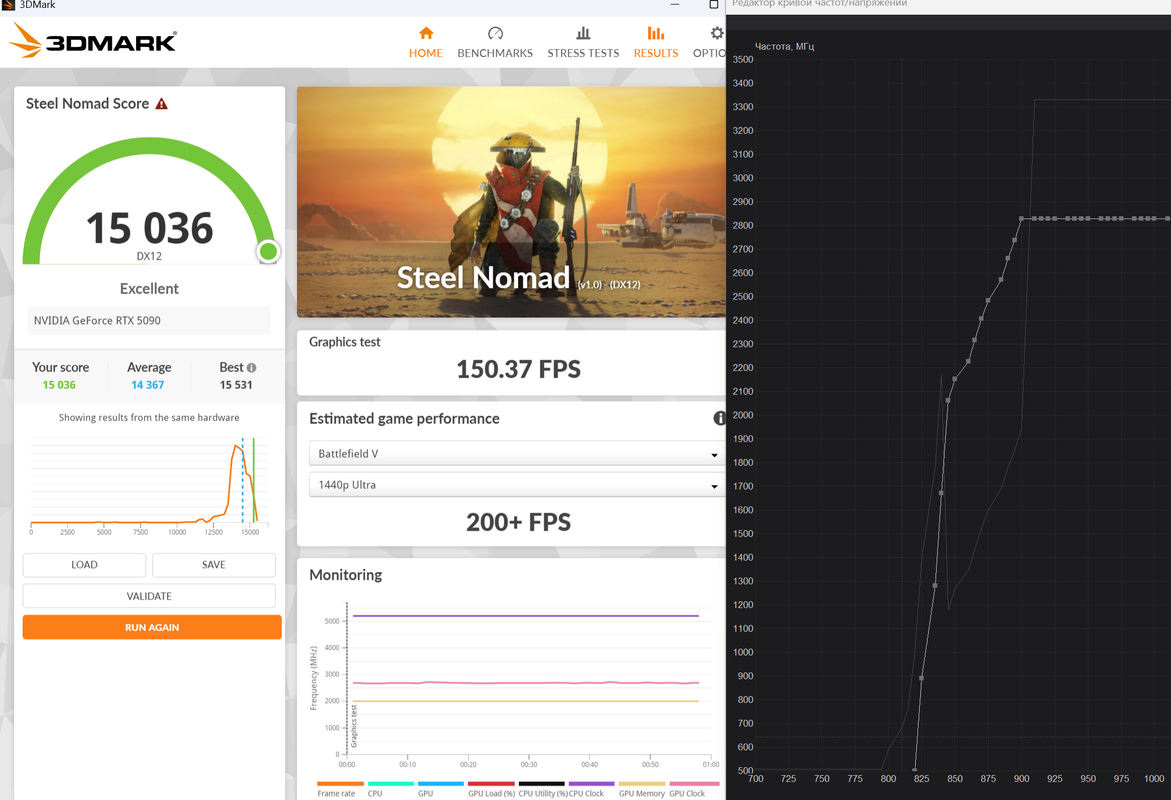Click the 150.37 FPS graphics test result
The width and height of the screenshot is (1171, 800).
pos(518,369)
